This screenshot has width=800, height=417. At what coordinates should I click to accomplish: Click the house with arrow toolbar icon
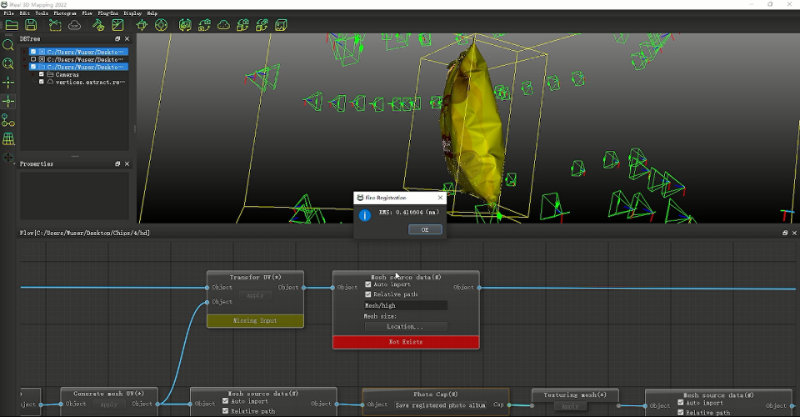(x=205, y=24)
